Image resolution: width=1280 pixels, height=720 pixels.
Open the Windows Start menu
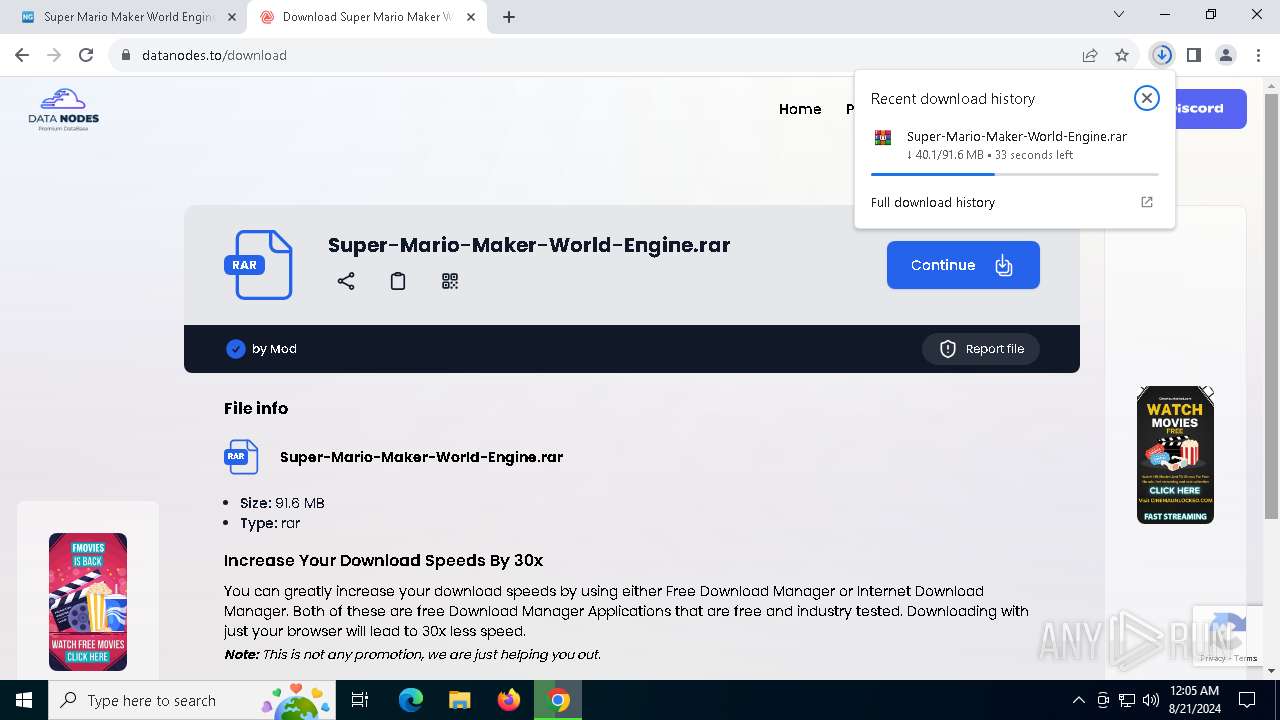(24, 700)
